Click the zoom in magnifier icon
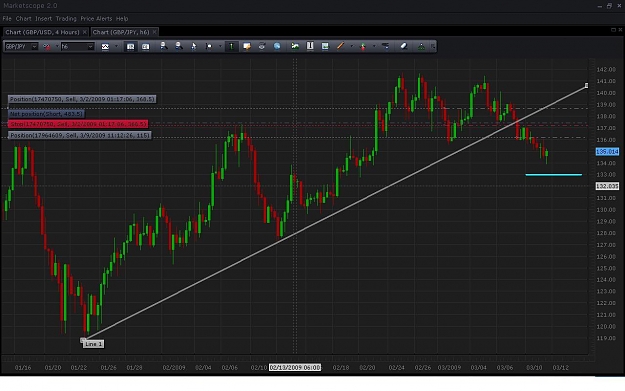 163,46
